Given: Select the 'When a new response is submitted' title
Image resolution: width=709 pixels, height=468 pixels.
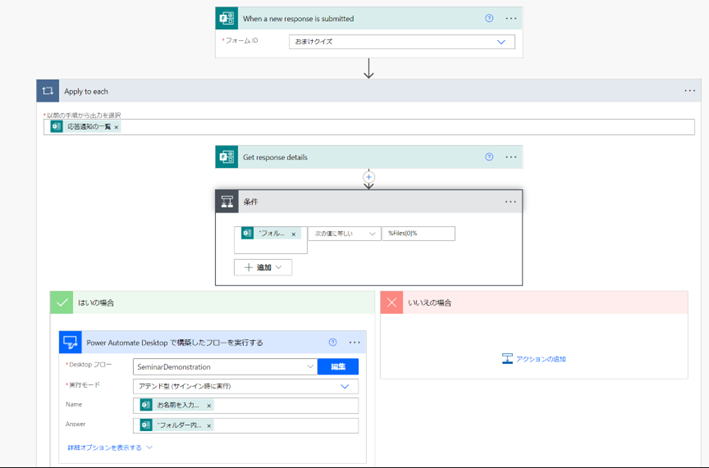Looking at the screenshot, I should 298,19.
